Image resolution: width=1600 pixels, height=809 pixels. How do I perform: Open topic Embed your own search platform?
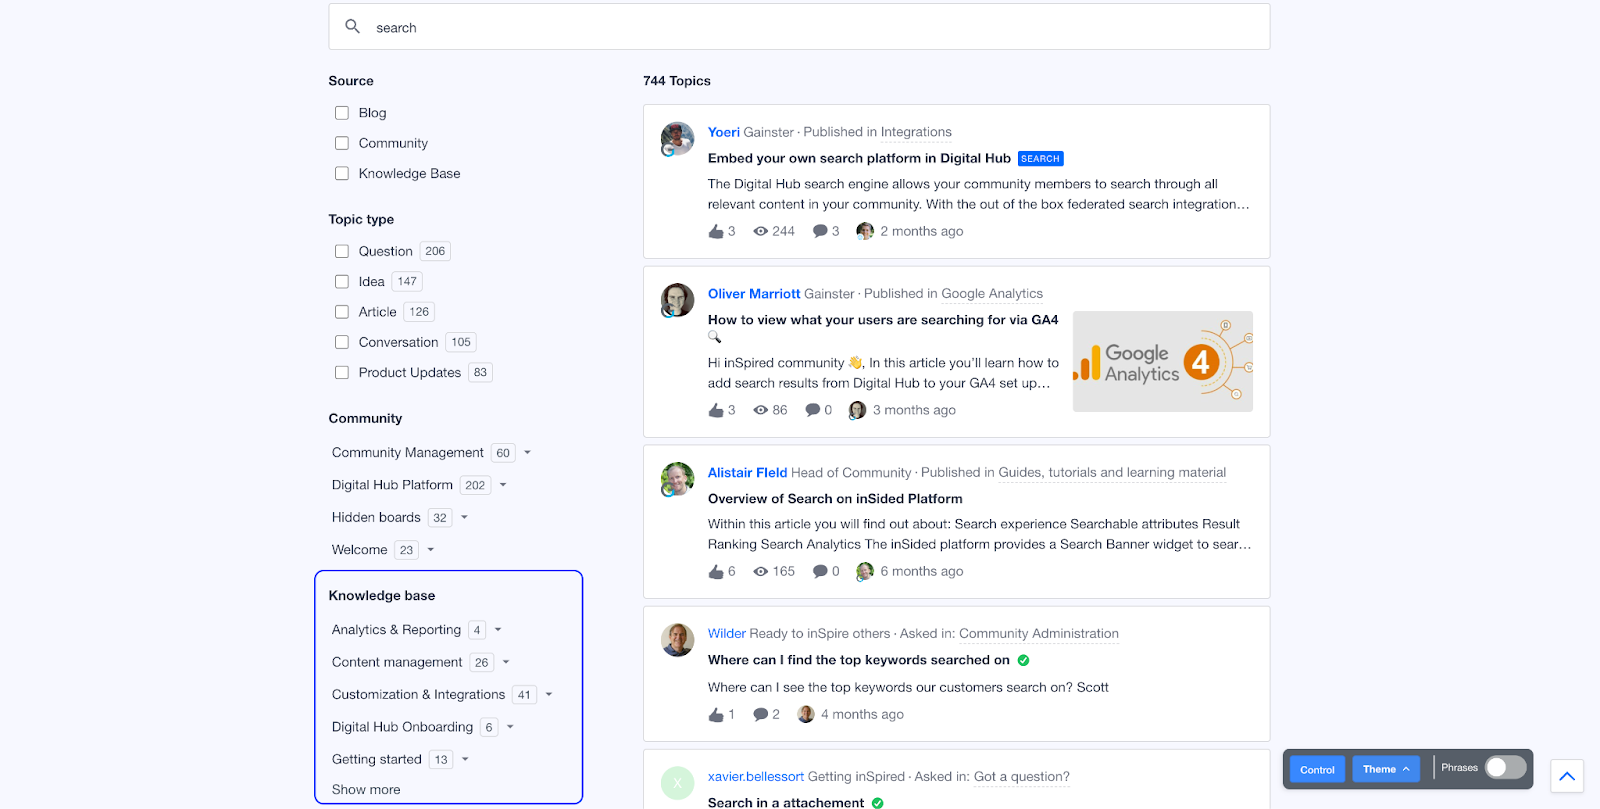pos(859,158)
